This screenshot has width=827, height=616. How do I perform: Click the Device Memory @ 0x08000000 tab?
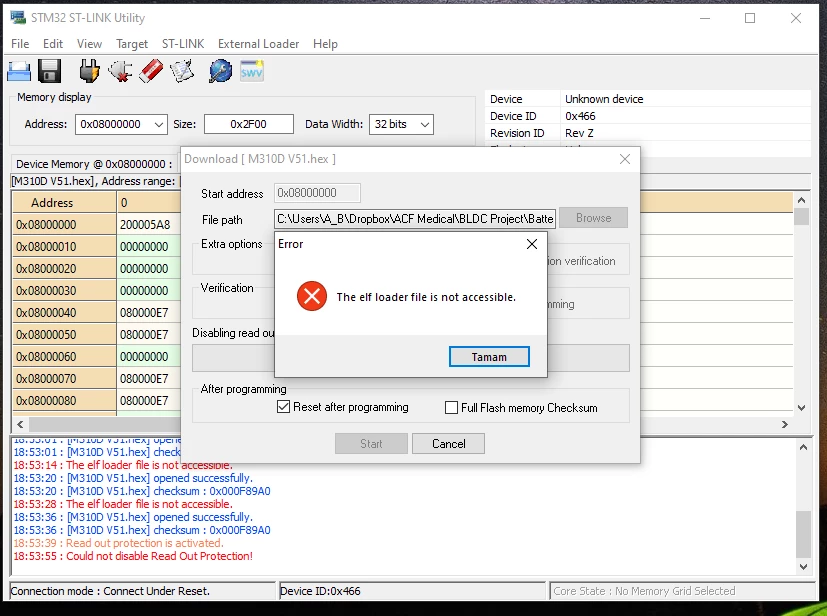pyautogui.click(x=94, y=164)
